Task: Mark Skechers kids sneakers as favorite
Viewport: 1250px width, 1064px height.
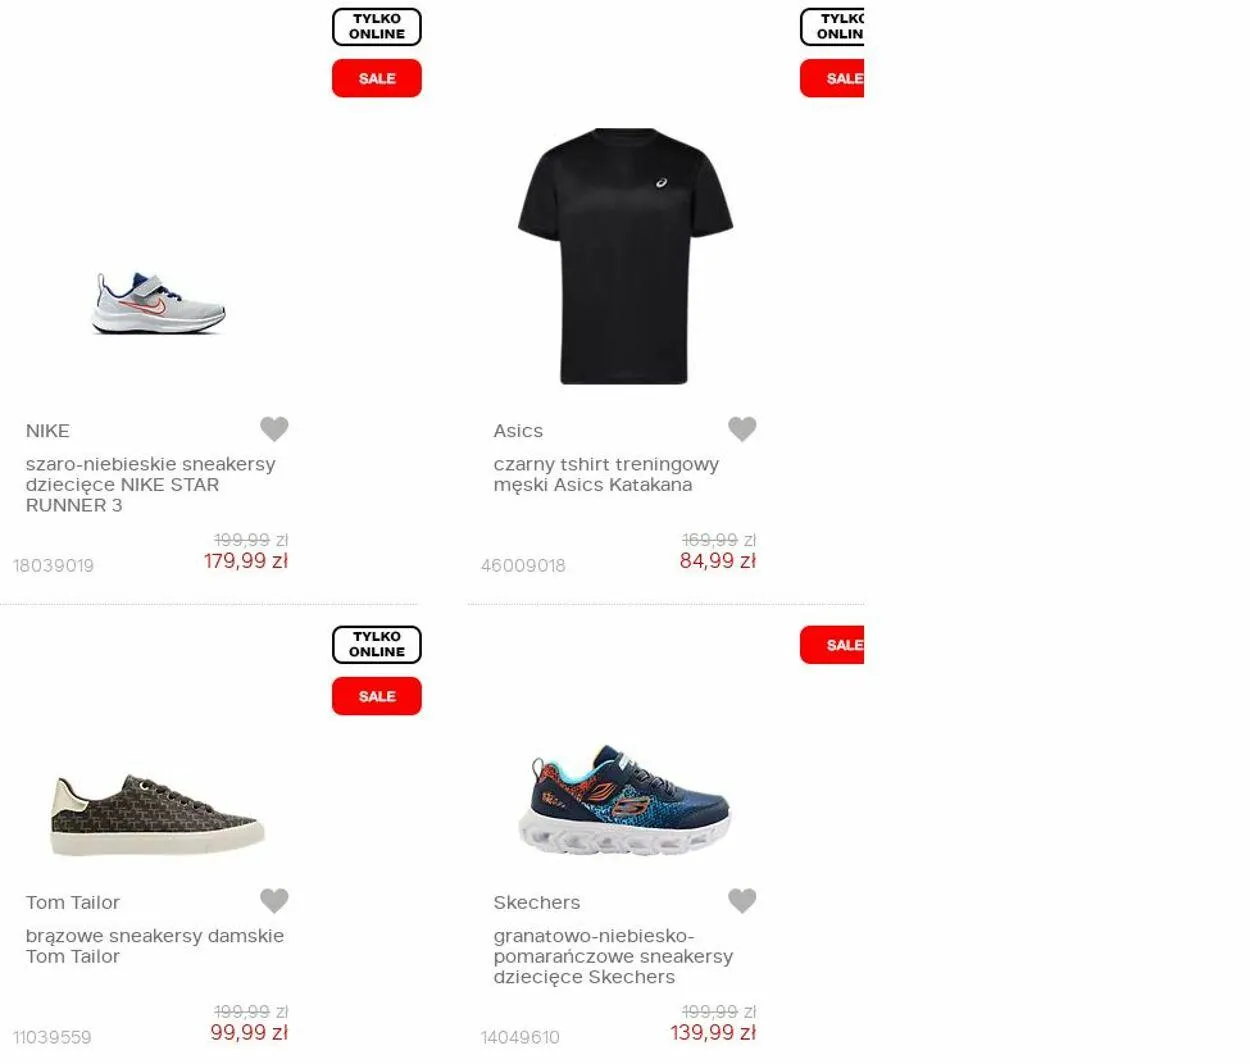Action: click(742, 901)
